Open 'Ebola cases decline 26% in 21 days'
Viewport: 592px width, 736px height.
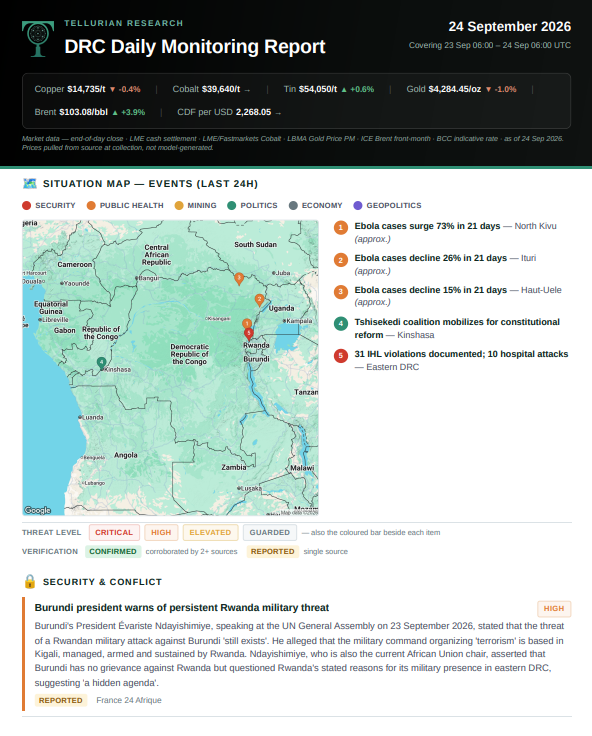click(x=431, y=258)
